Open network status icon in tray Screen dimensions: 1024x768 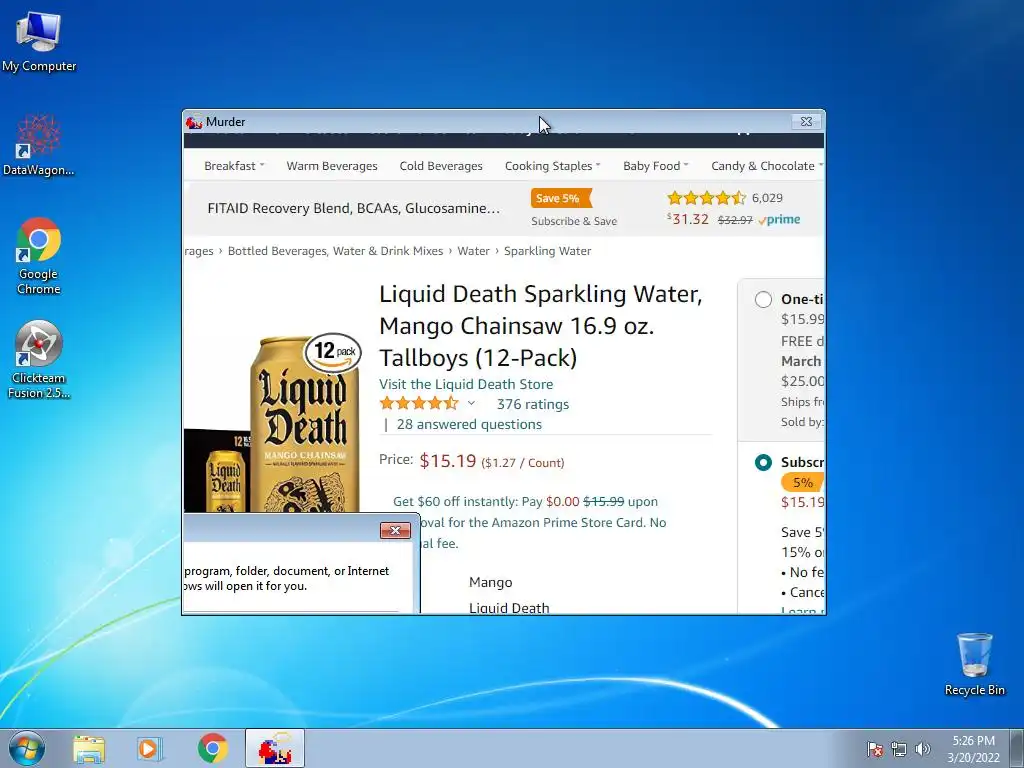(899, 749)
